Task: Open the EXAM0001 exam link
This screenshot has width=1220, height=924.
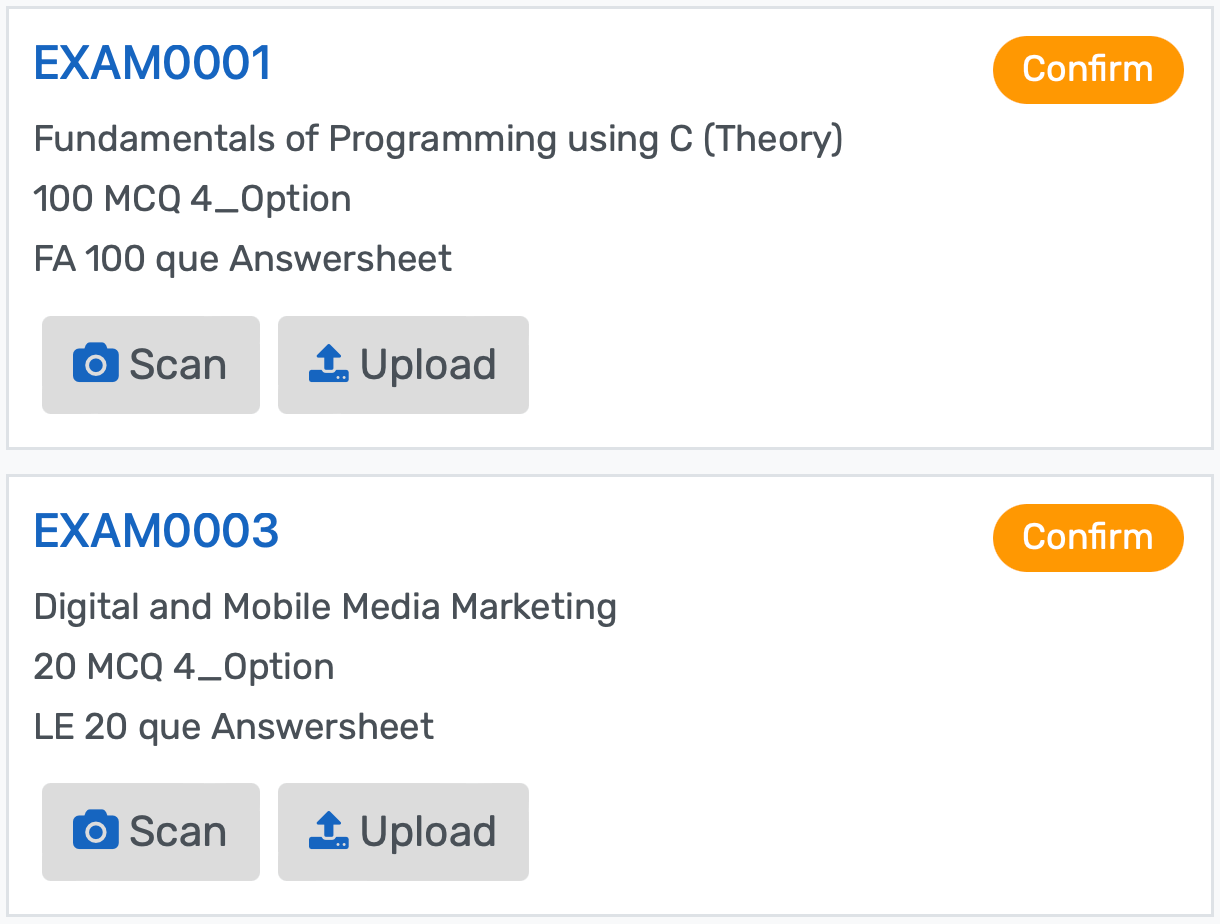Action: [x=152, y=61]
